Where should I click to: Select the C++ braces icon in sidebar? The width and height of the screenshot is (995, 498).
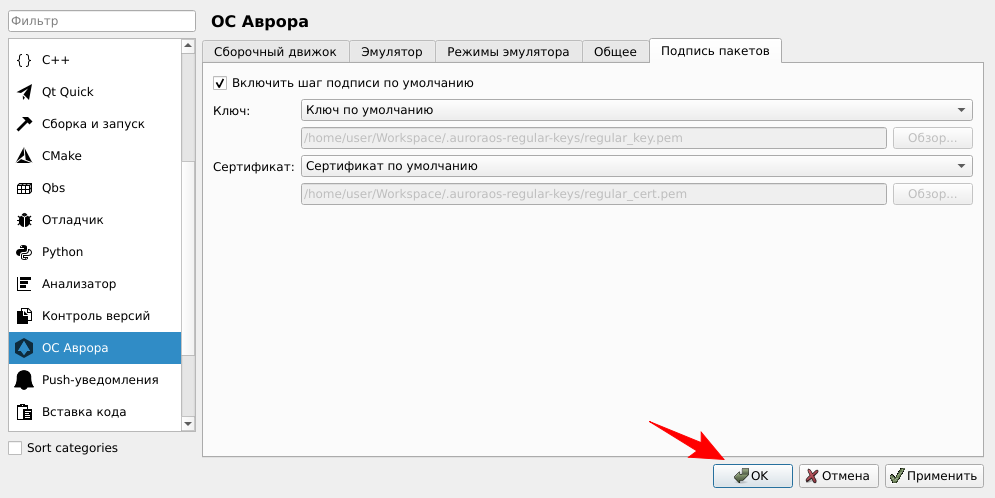point(24,60)
